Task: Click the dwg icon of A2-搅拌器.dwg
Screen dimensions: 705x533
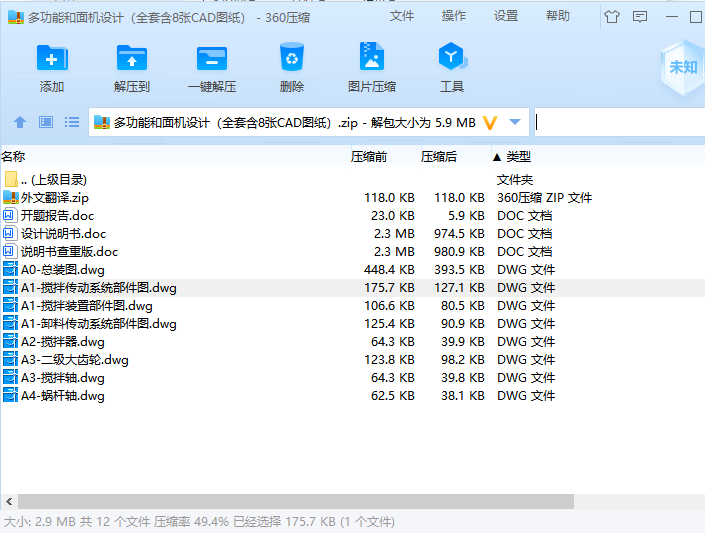Action: click(x=10, y=341)
